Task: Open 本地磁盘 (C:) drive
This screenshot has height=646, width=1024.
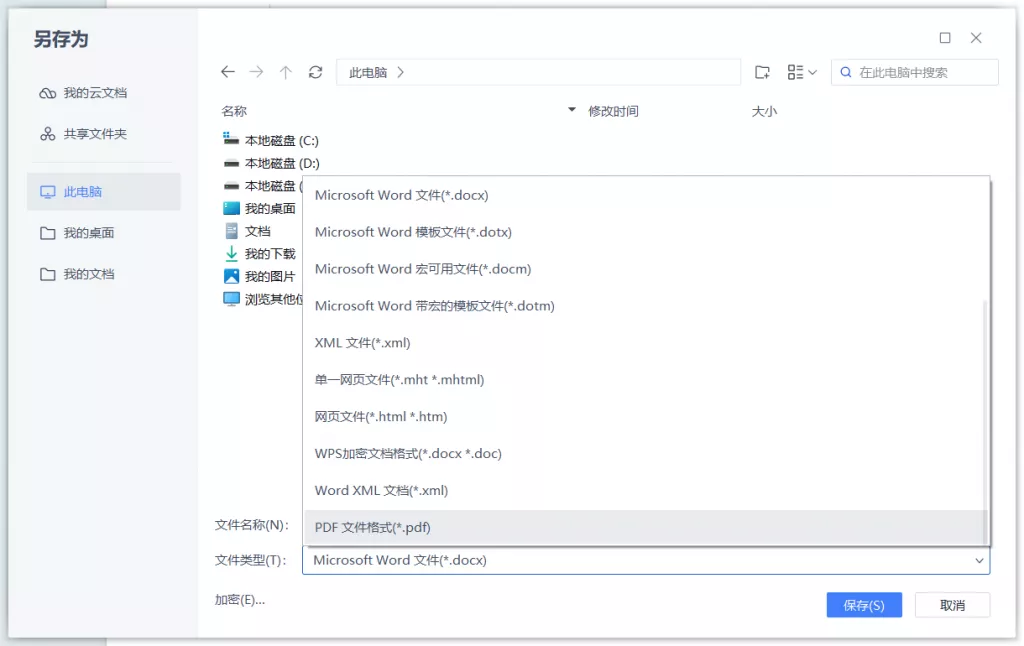Action: [x=281, y=140]
